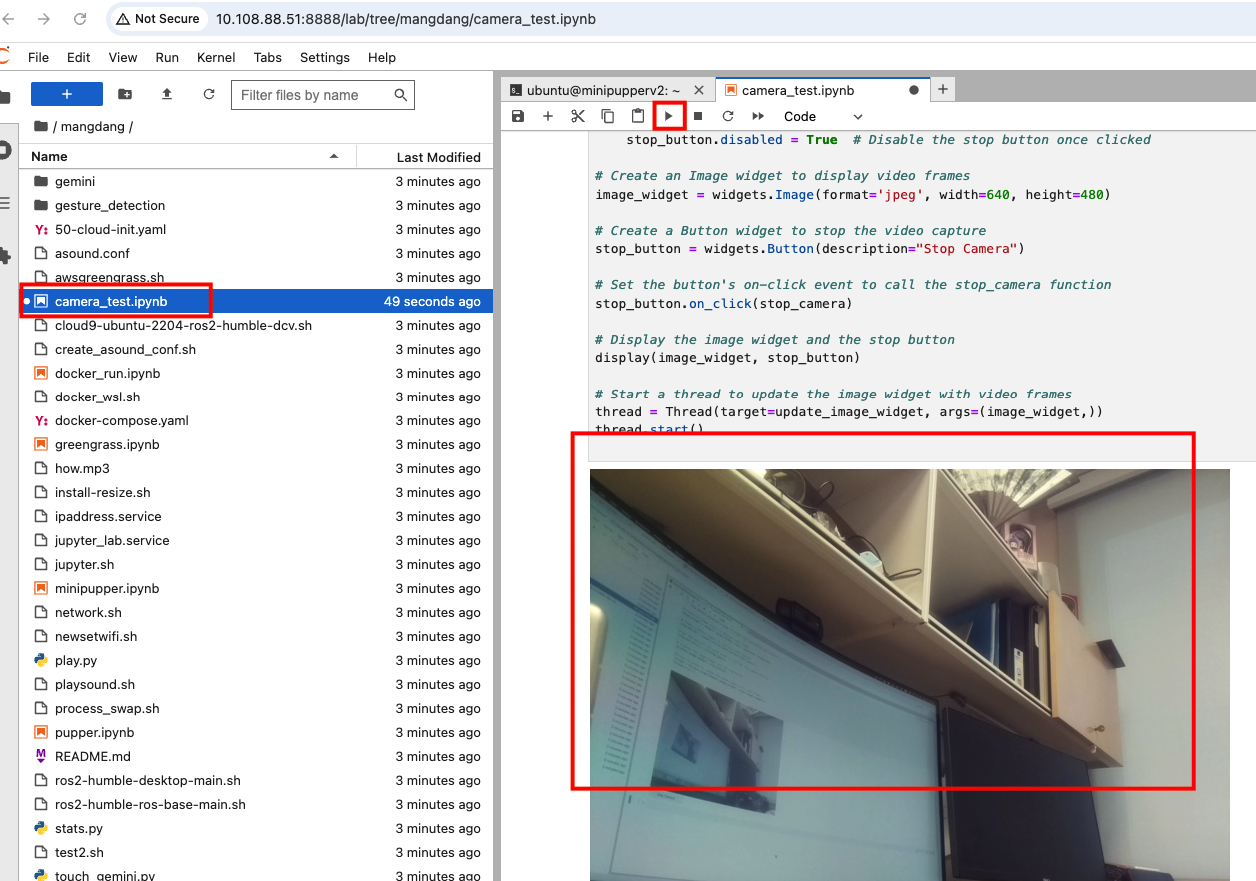Restart kernel and run all cells
Image resolution: width=1256 pixels, height=881 pixels.
tap(758, 116)
